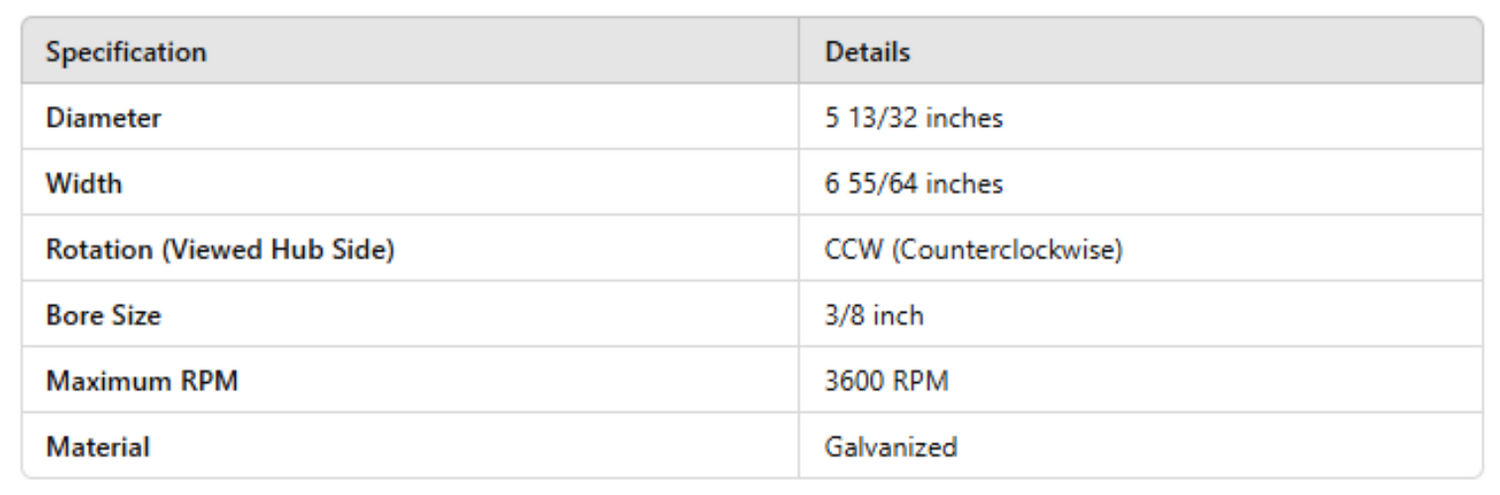
Task: Click the word 'inches' in the Width row
Action: click(x=964, y=184)
